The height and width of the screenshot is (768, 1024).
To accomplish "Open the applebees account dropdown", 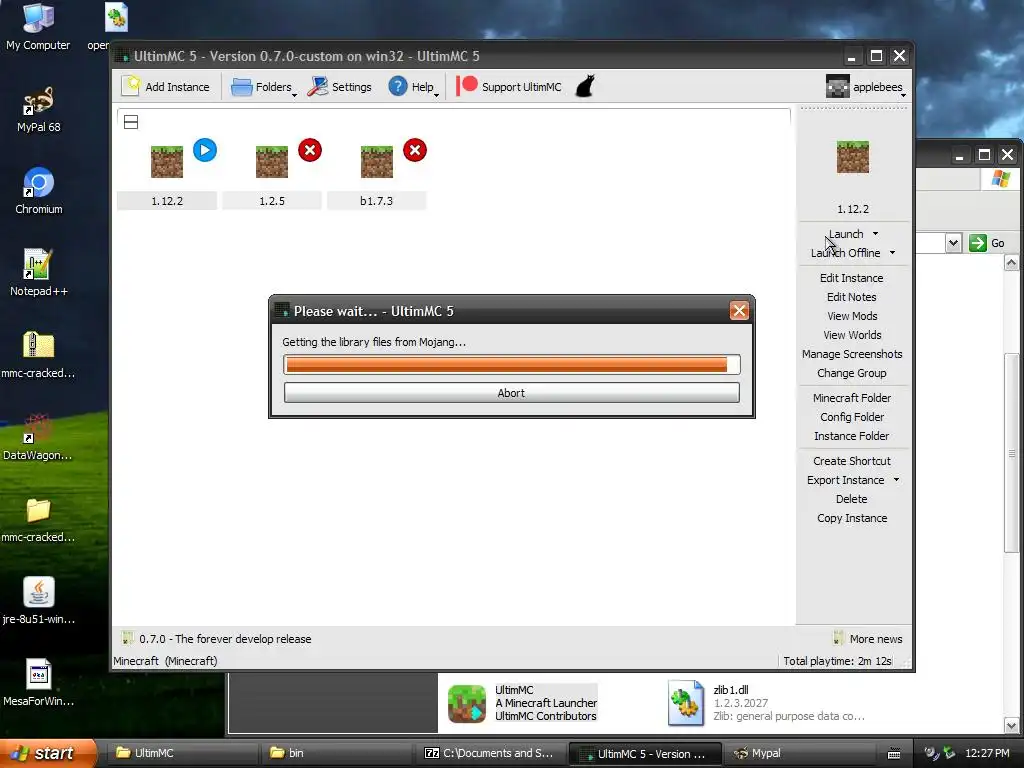I will click(x=865, y=87).
